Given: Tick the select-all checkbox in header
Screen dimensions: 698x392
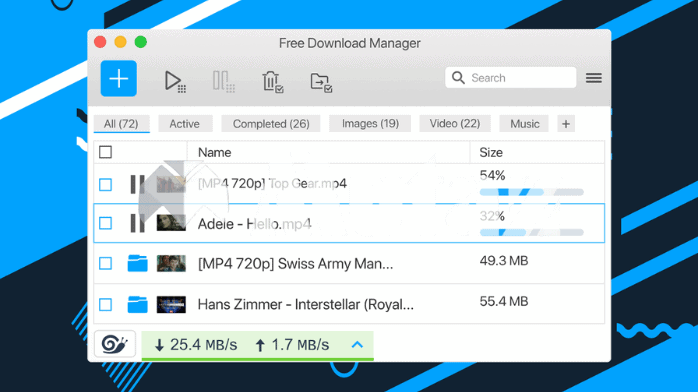Looking at the screenshot, I should 106,152.
